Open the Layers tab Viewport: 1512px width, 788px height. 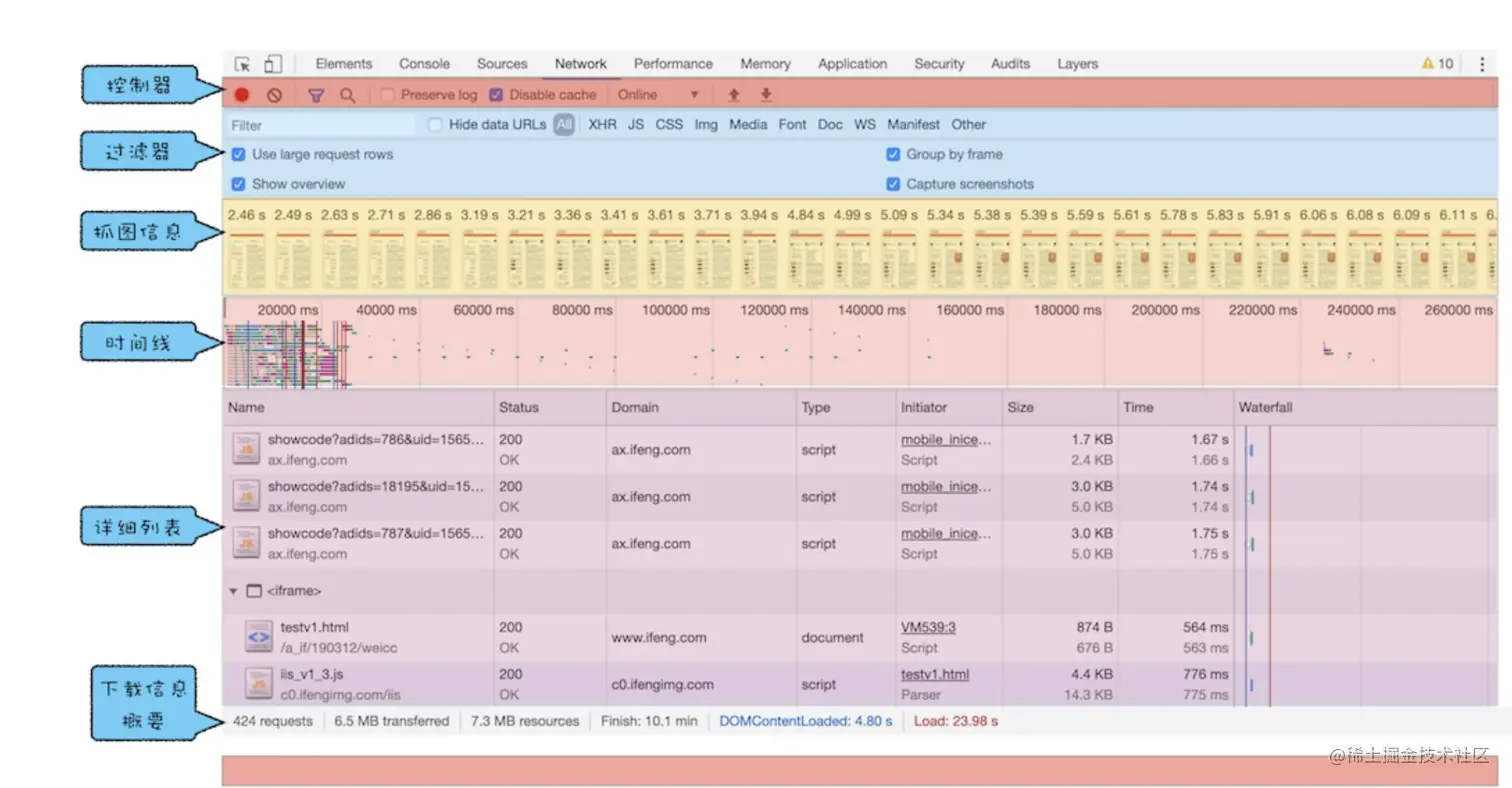[x=1078, y=64]
